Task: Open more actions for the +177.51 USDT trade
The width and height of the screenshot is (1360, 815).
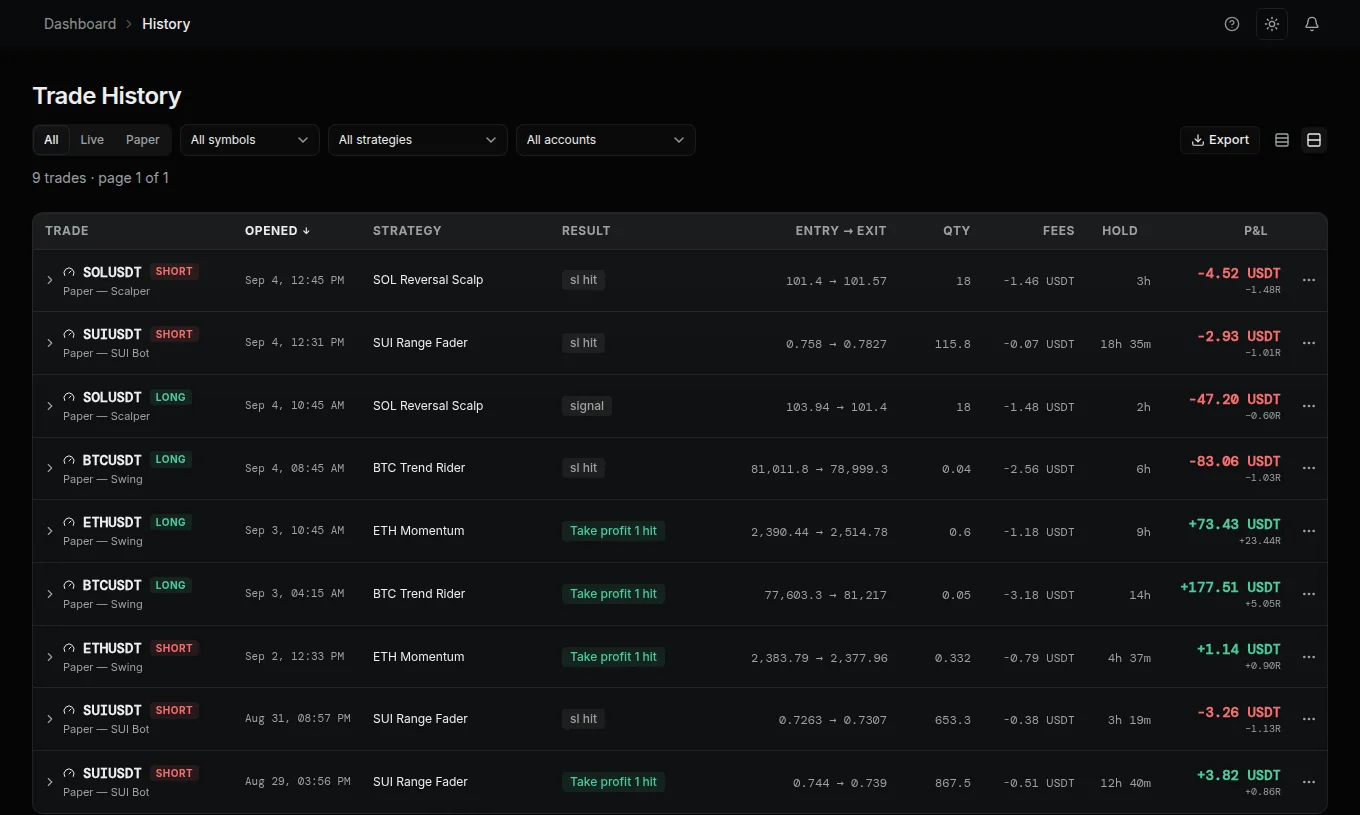Action: pos(1309,594)
